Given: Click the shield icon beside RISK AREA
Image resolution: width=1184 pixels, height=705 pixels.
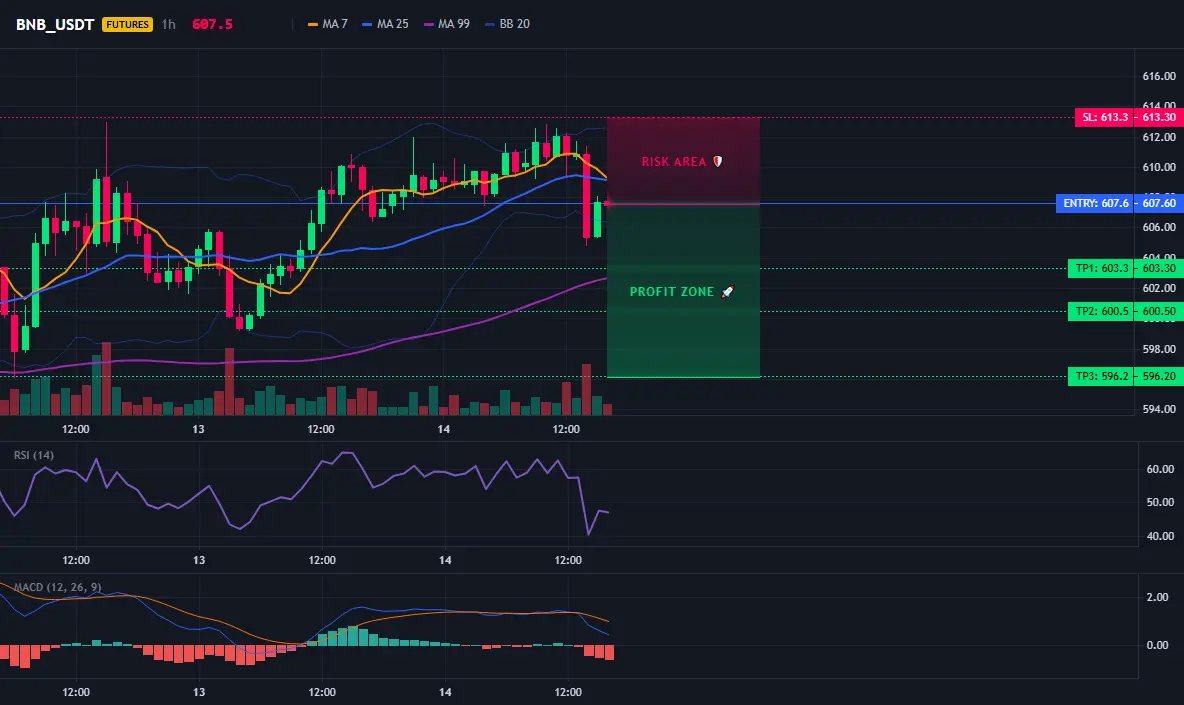Looking at the screenshot, I should tap(718, 162).
